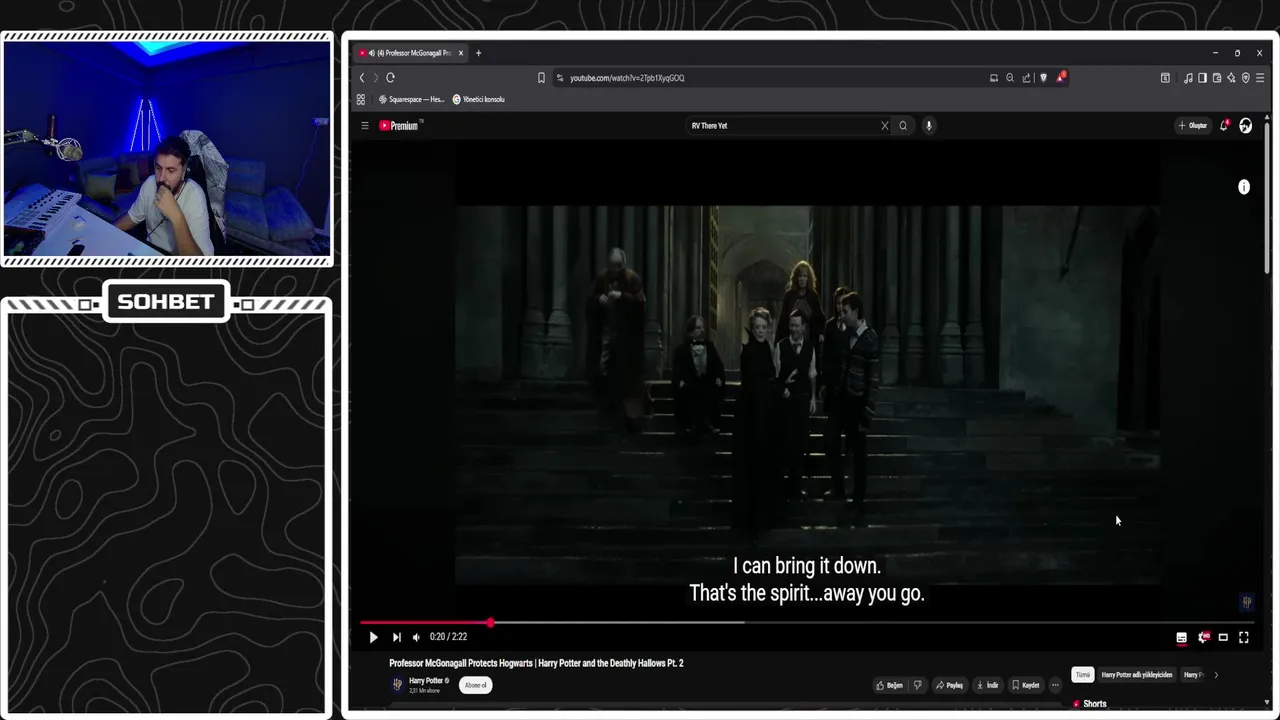Download the video with İndir

[987, 685]
